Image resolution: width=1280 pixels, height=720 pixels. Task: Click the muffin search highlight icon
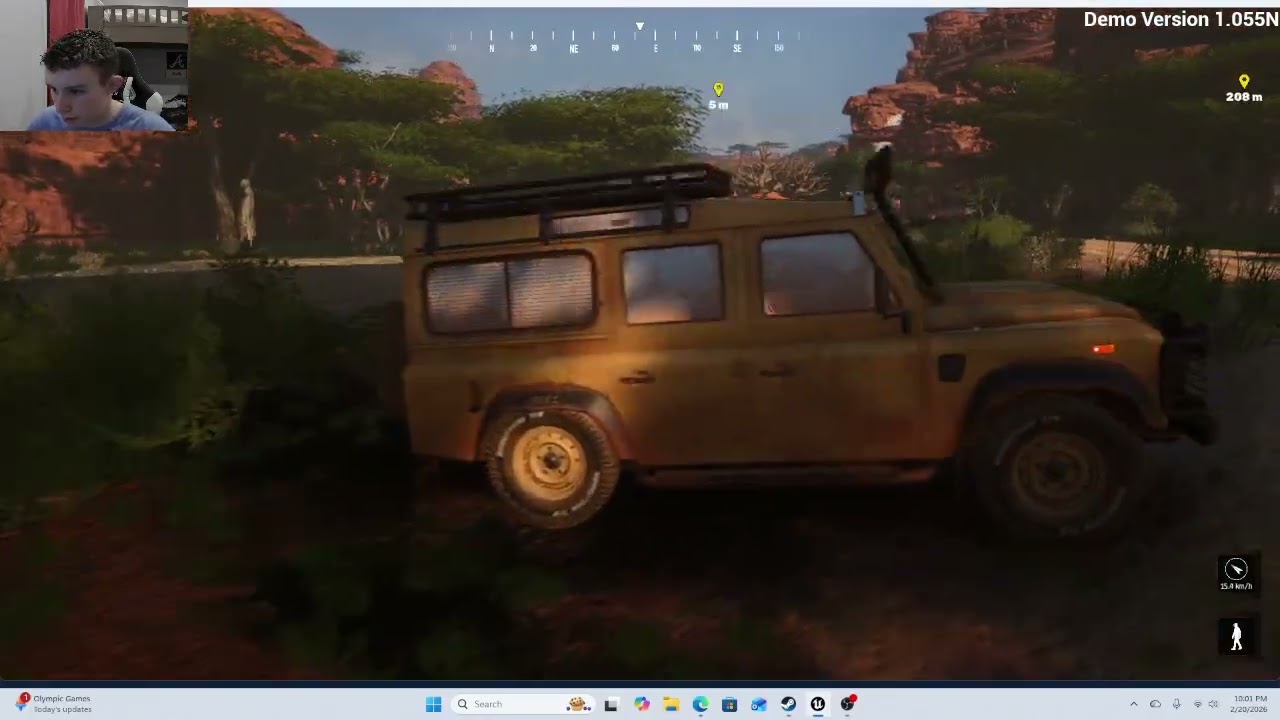pos(577,704)
